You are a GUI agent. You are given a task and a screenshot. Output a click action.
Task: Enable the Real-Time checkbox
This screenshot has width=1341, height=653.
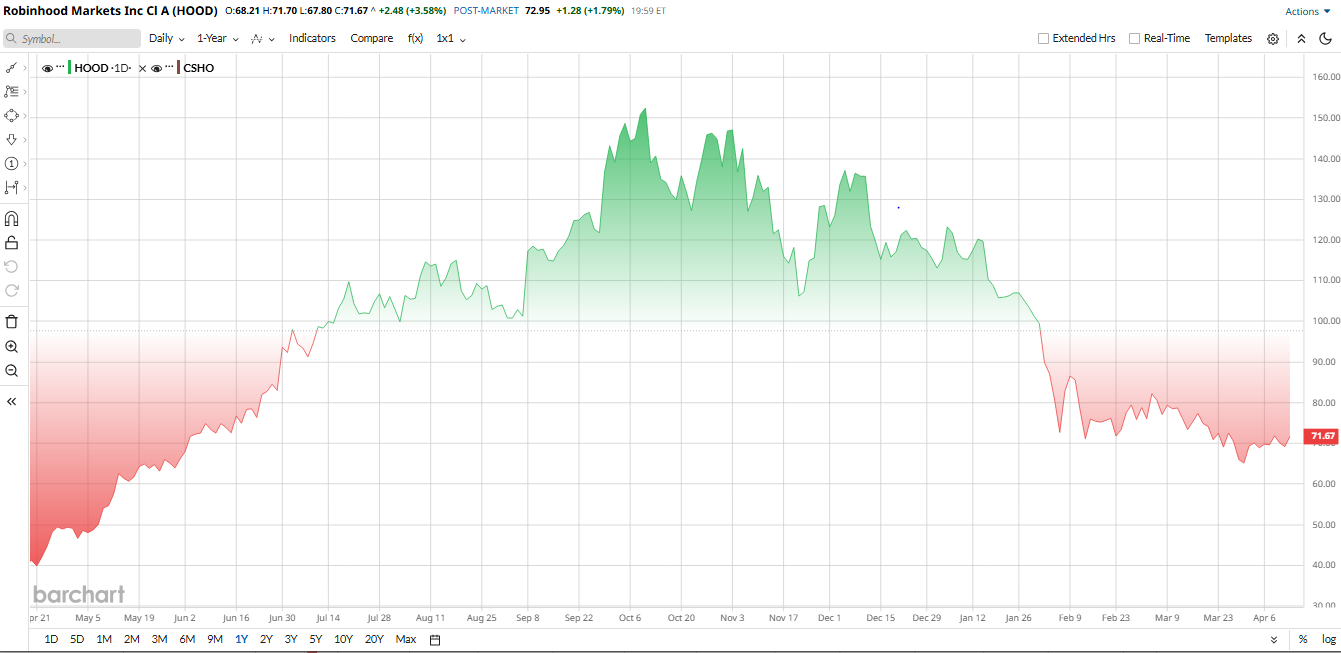click(1134, 39)
